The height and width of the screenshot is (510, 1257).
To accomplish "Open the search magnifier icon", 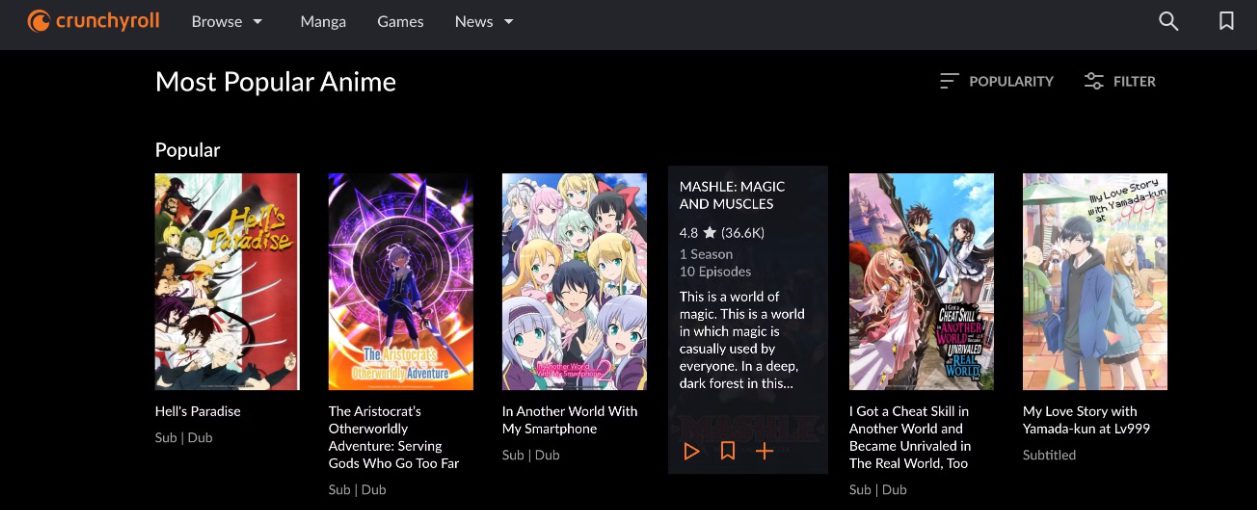I will [x=1168, y=21].
